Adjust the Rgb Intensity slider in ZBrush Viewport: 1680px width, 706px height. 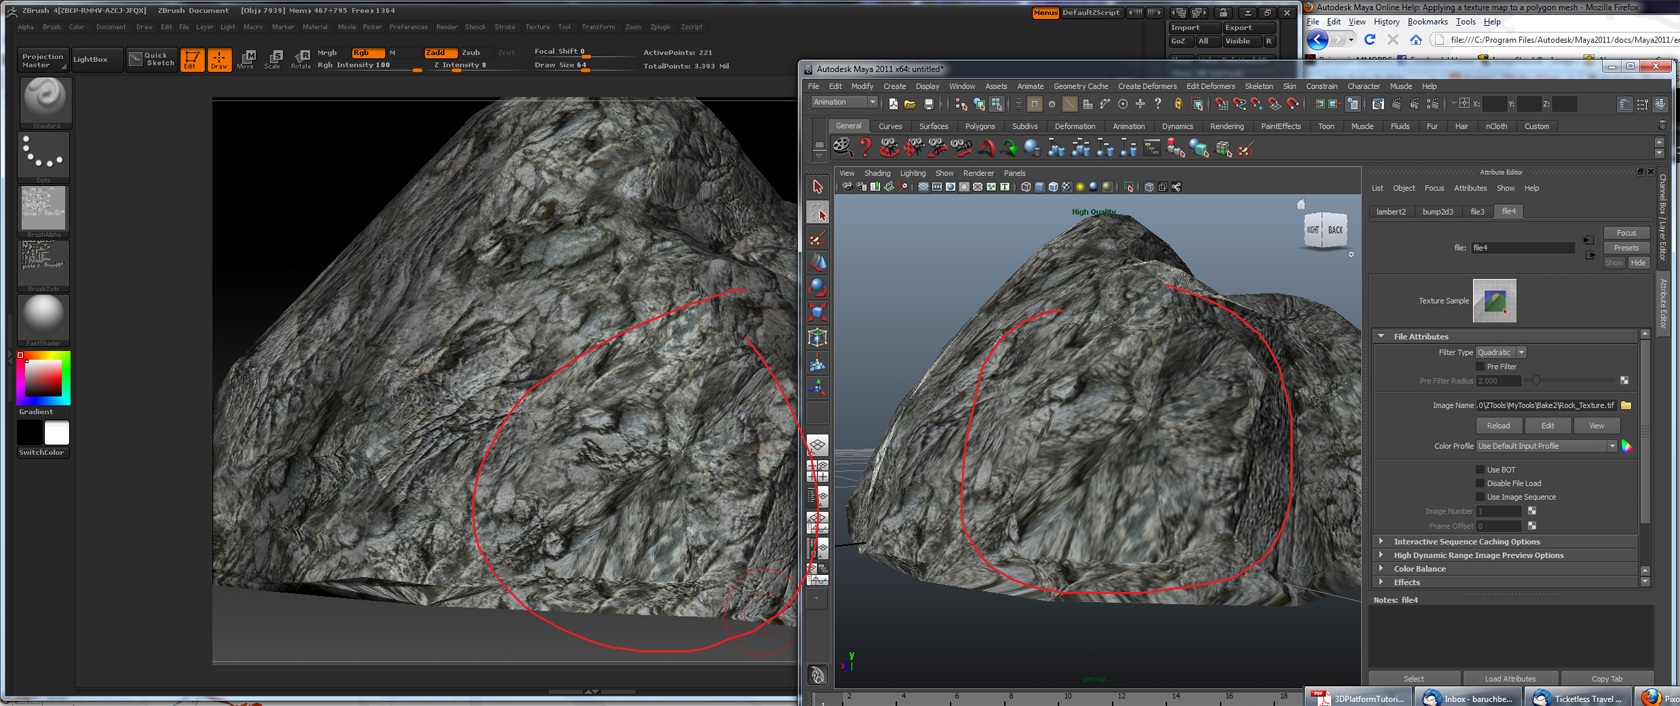(x=368, y=66)
